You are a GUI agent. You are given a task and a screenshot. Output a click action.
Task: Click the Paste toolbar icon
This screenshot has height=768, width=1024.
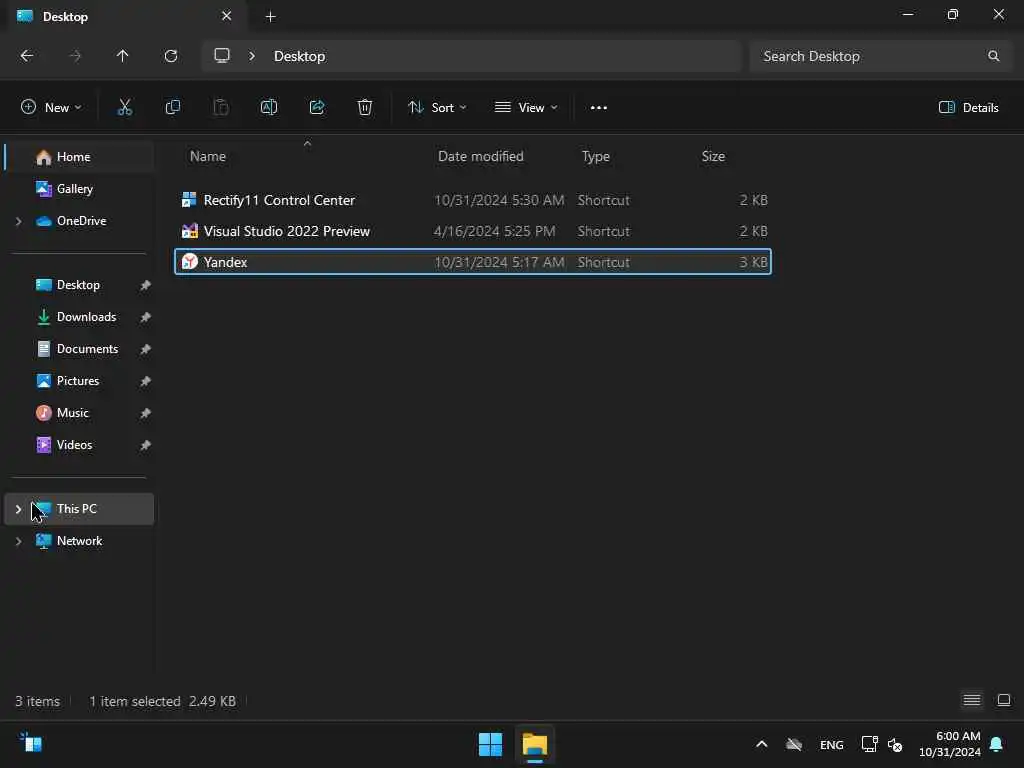[221, 108]
